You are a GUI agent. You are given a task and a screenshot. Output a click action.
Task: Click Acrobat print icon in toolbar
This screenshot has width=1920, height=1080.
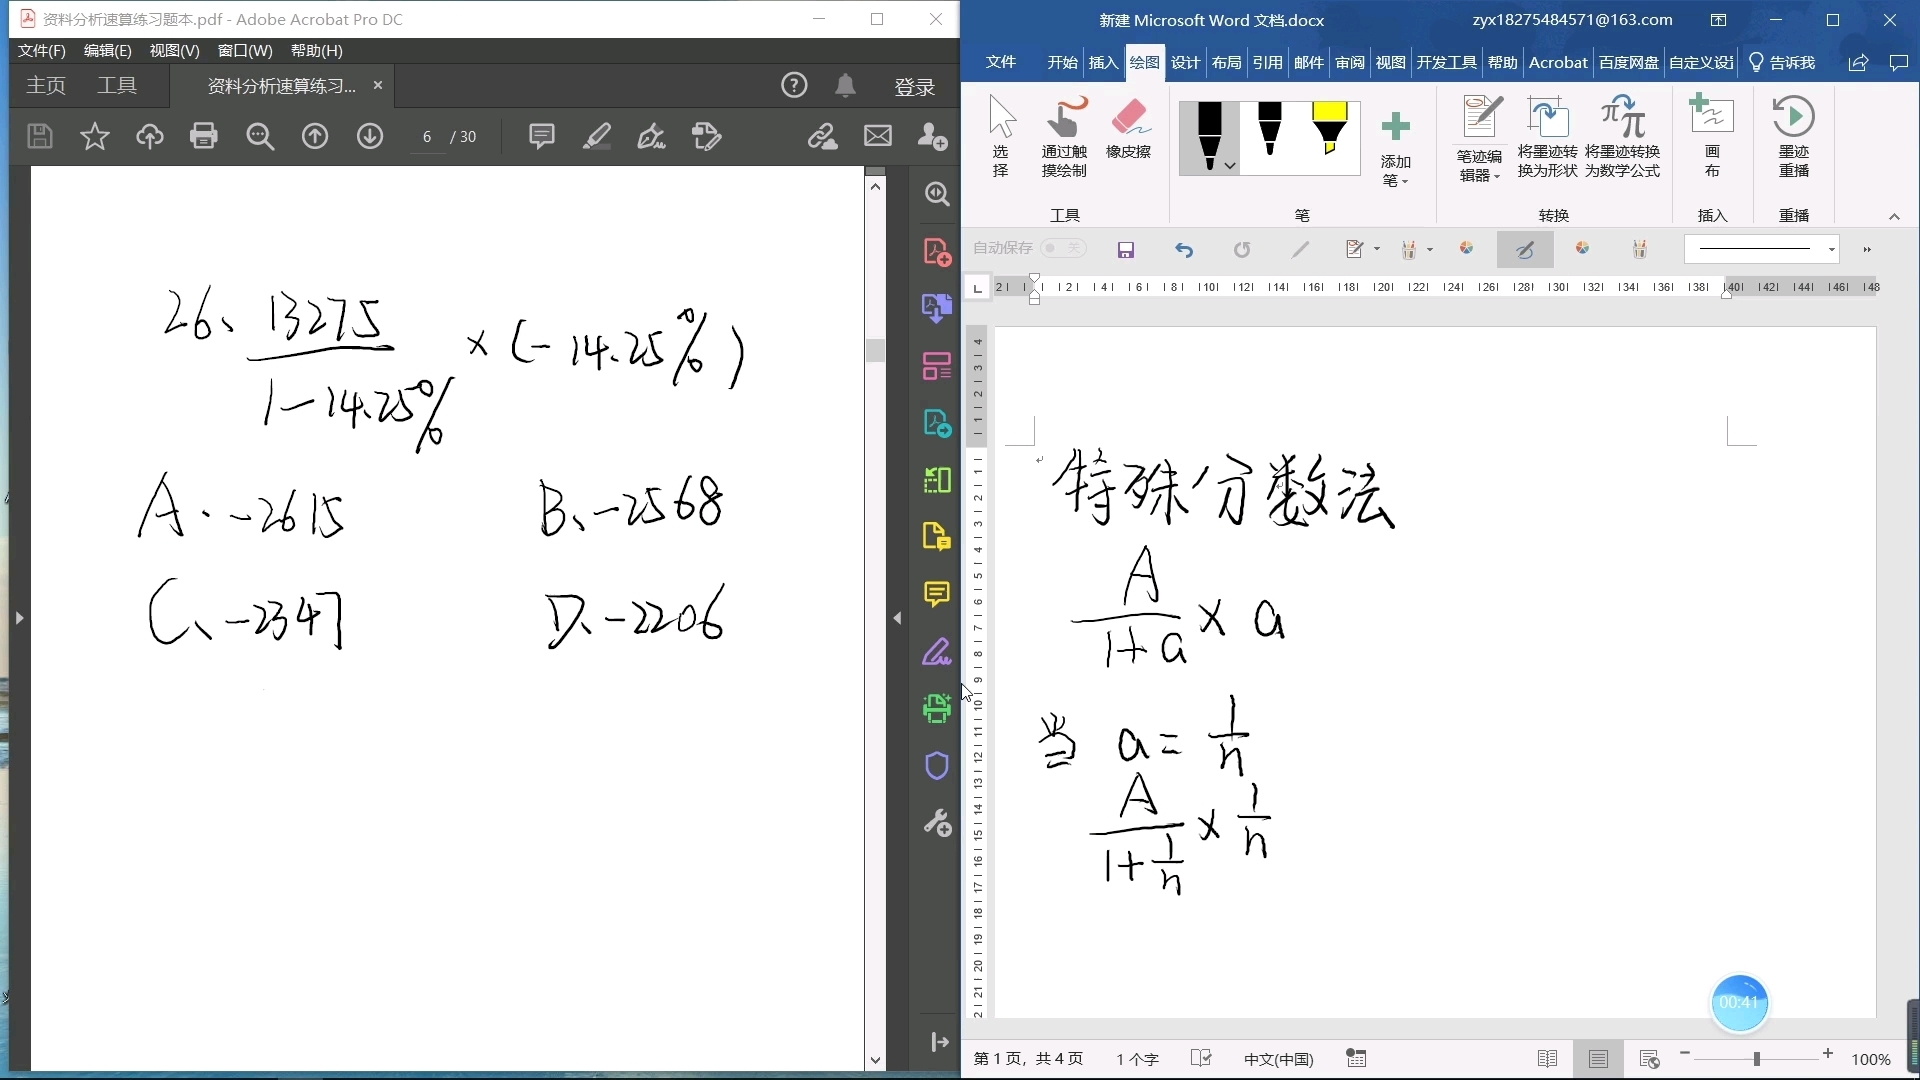point(204,136)
